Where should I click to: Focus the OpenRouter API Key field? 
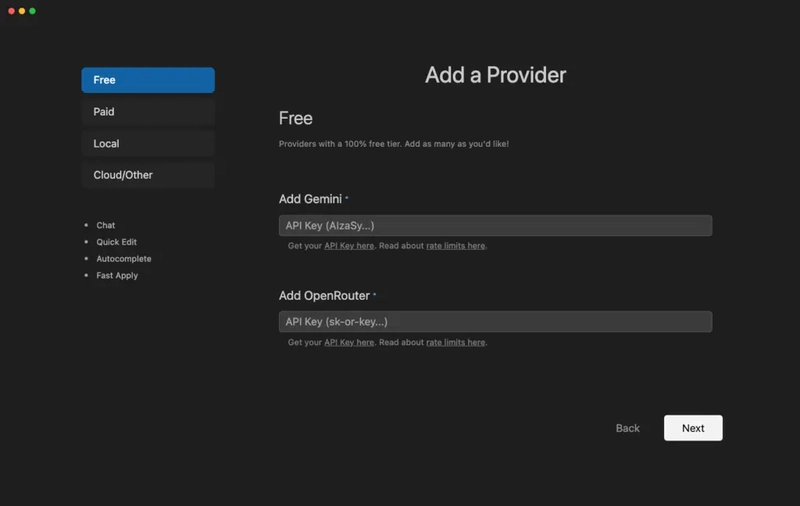point(495,322)
